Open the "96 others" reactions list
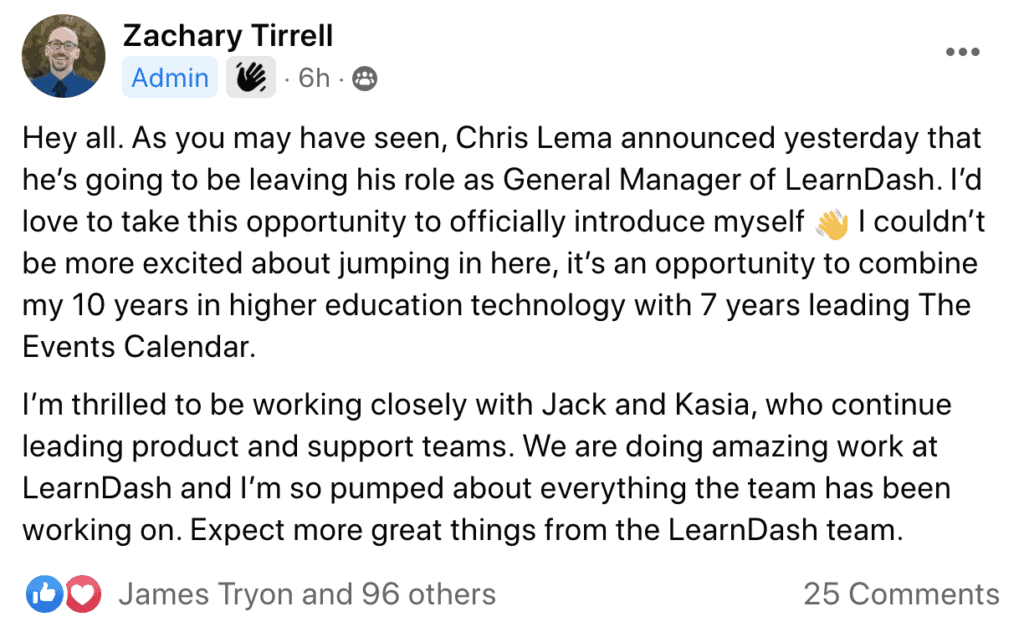Screen dimensions: 1024x632 (x=428, y=594)
